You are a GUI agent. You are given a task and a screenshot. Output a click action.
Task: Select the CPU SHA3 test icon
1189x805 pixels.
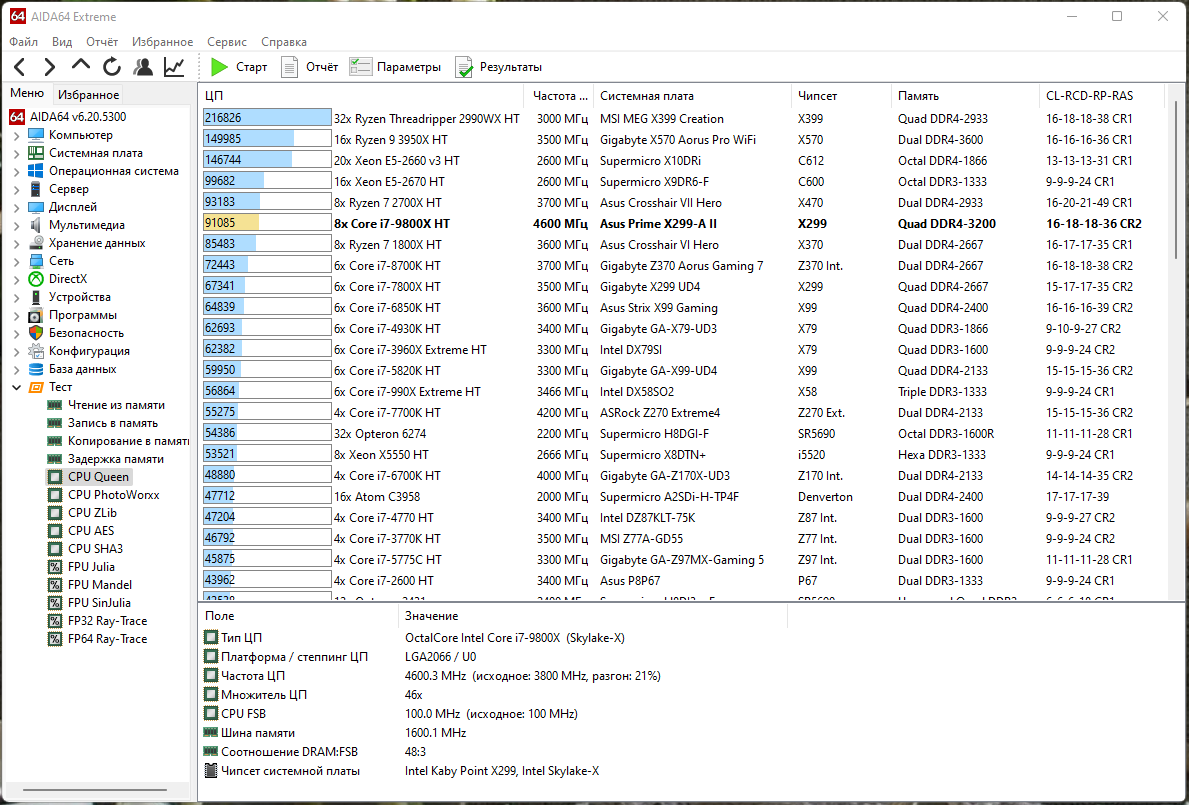point(55,549)
